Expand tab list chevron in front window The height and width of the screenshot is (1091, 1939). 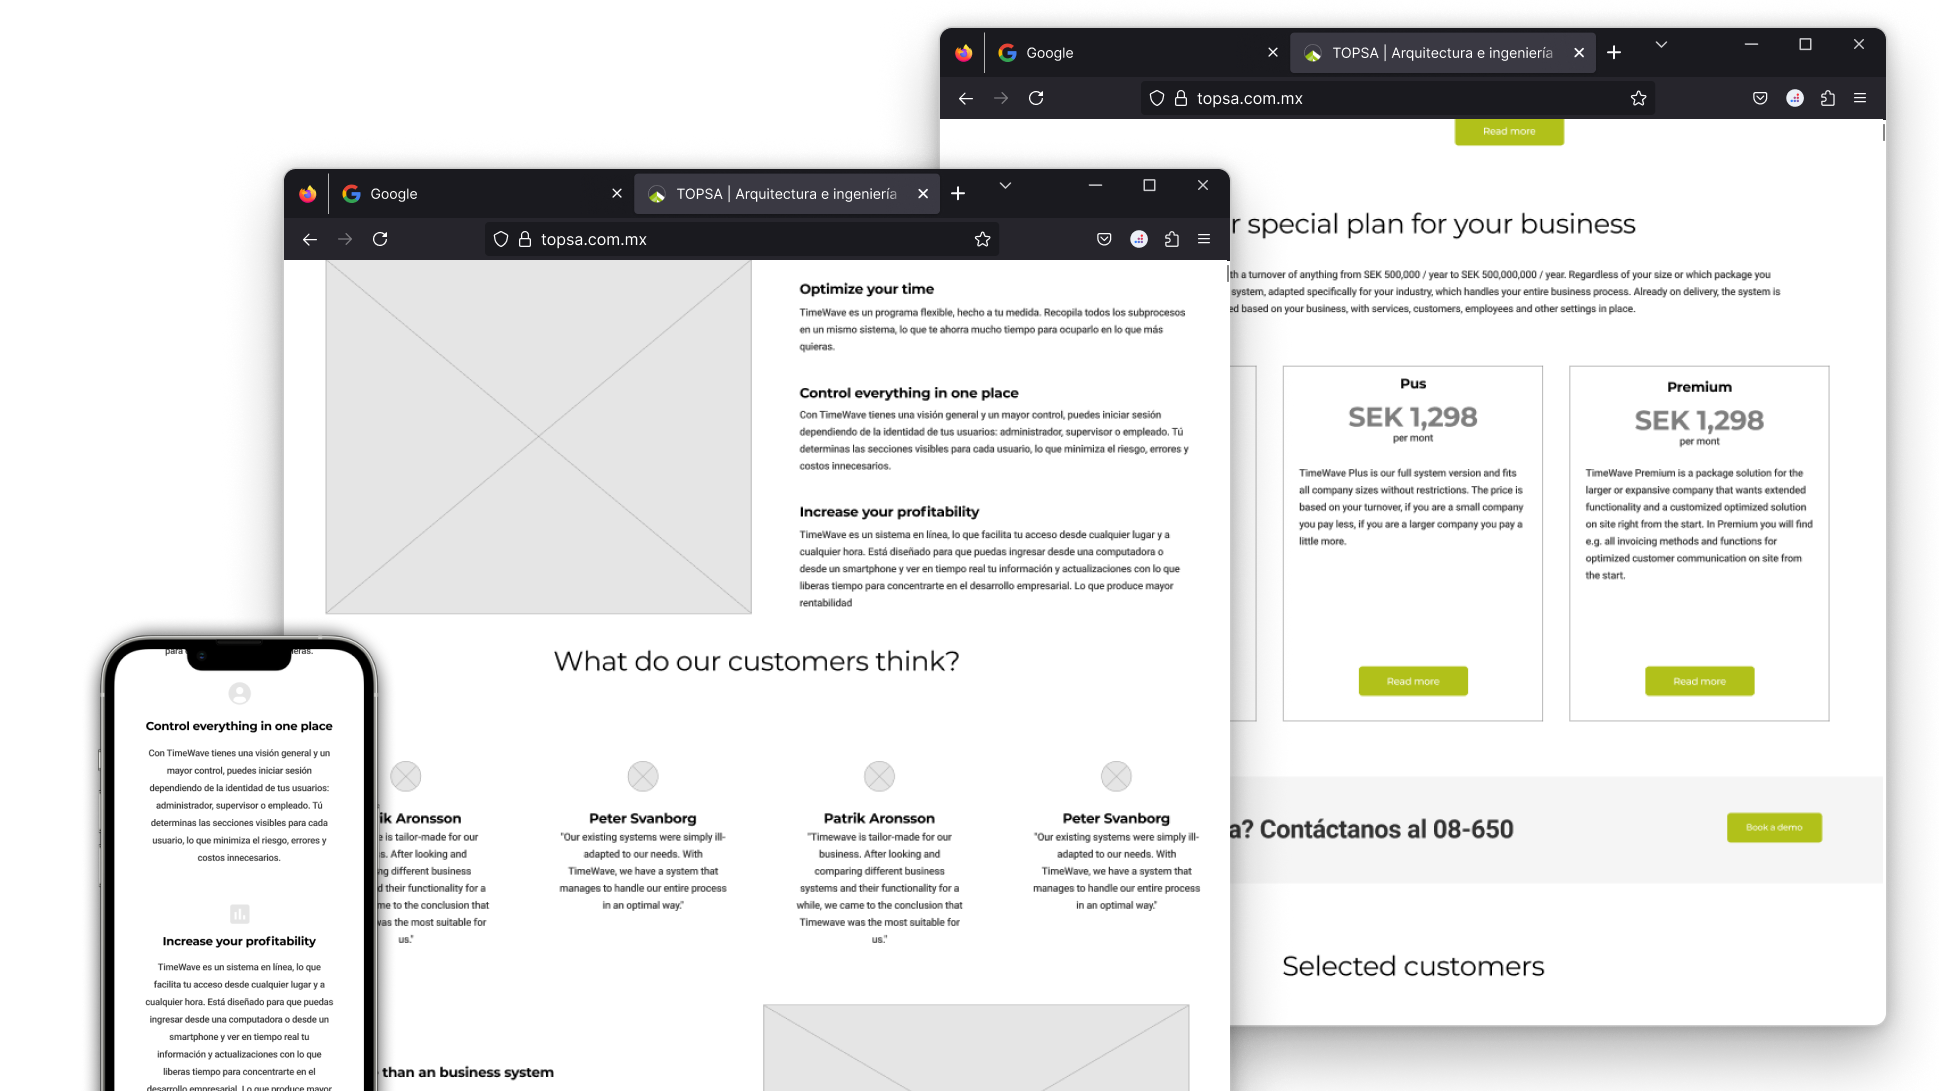click(1005, 186)
